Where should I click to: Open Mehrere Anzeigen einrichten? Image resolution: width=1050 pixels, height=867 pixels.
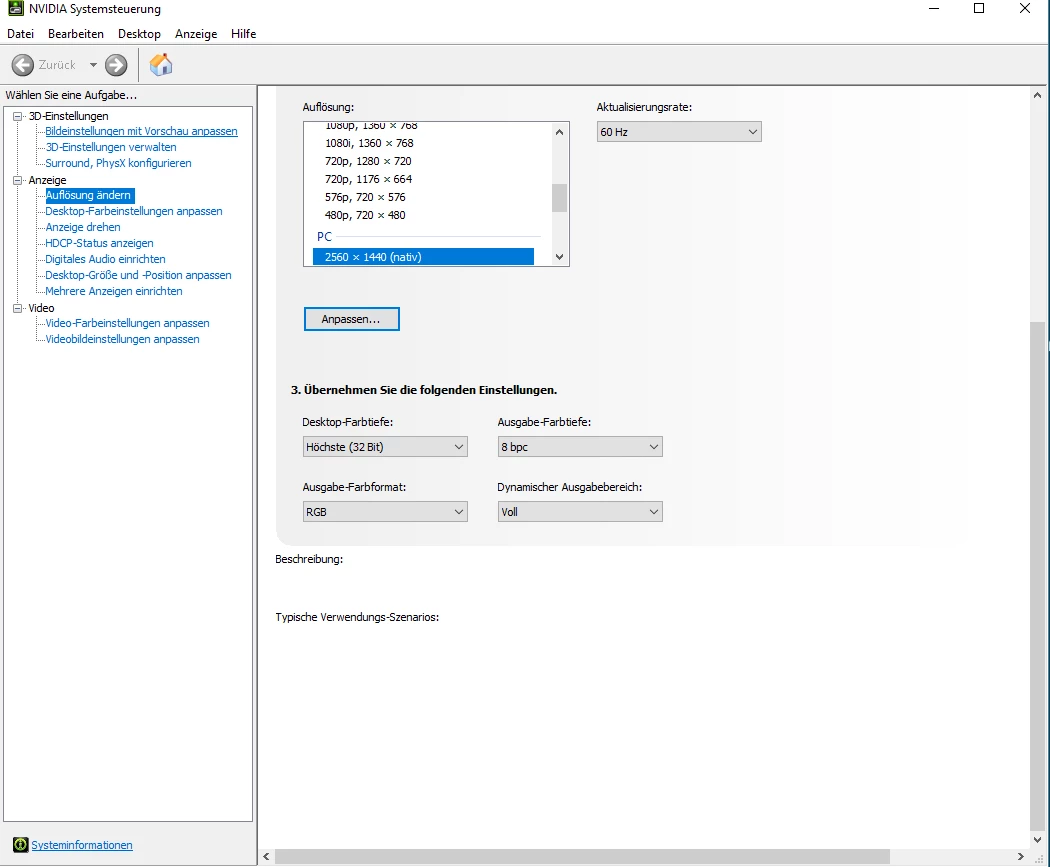click(114, 291)
